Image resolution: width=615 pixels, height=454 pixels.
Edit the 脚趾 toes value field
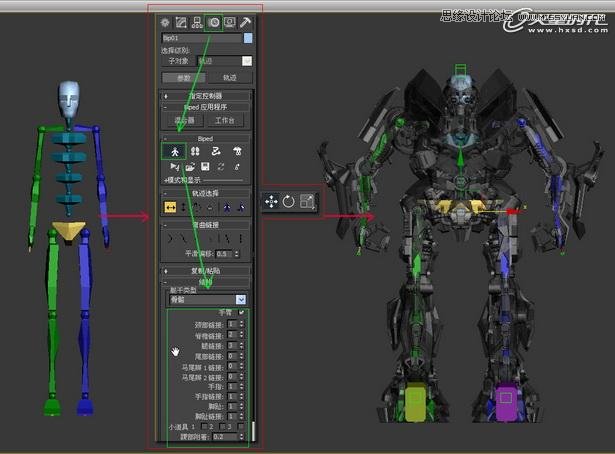233,406
